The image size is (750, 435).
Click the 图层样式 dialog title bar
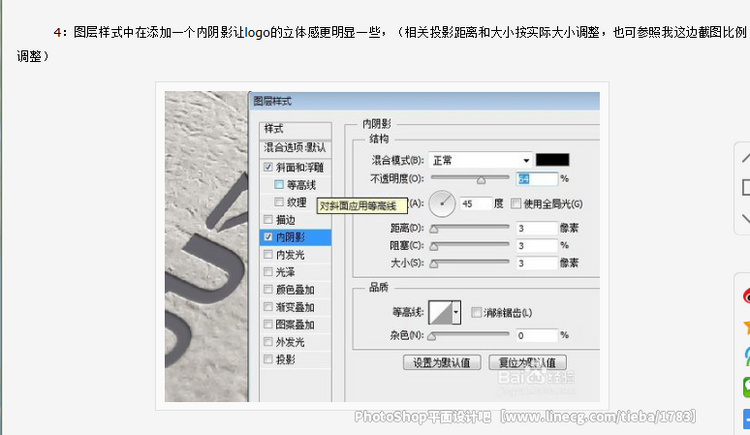point(424,101)
